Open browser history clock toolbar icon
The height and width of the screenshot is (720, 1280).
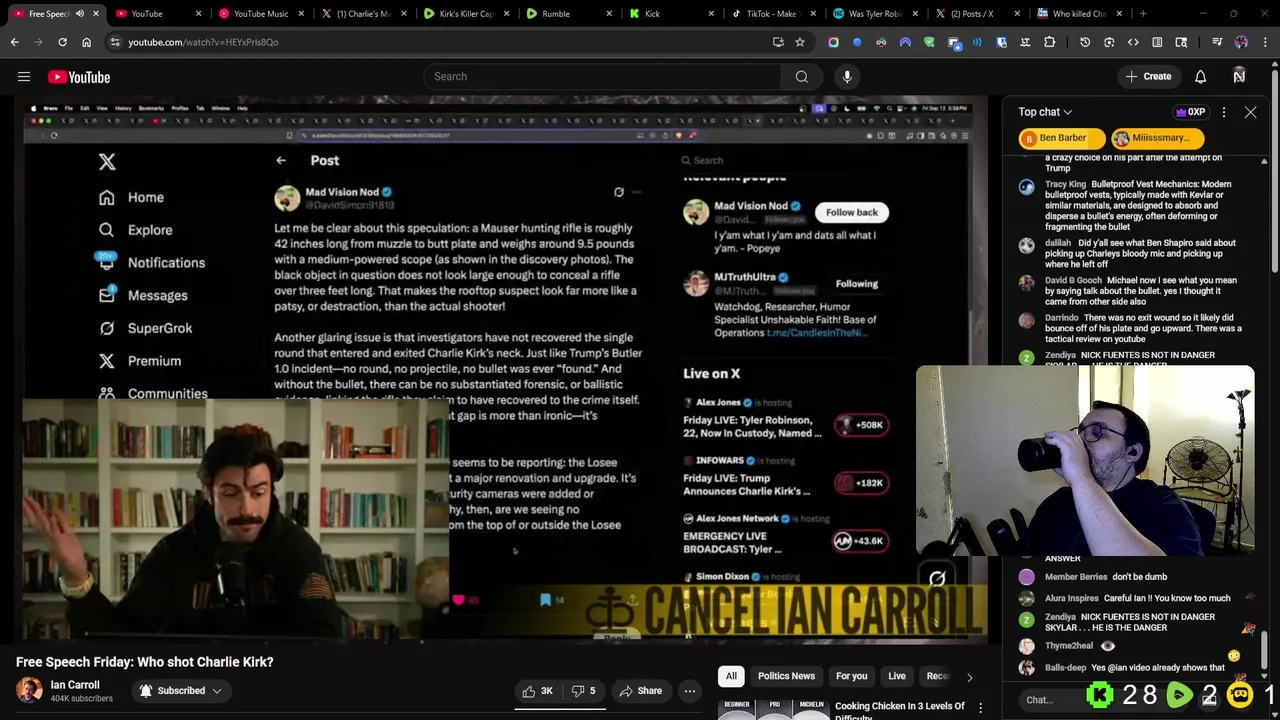[x=1085, y=42]
